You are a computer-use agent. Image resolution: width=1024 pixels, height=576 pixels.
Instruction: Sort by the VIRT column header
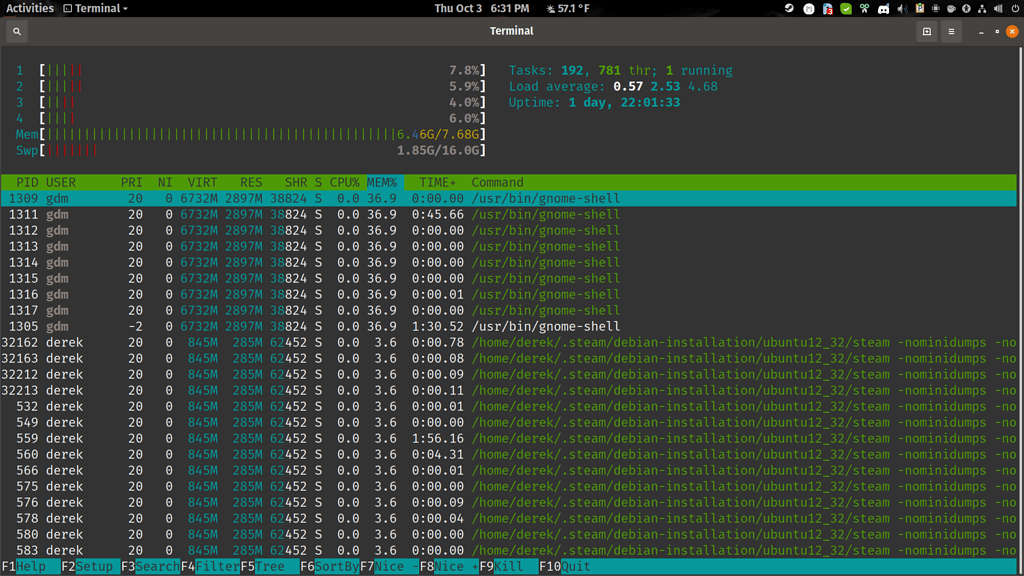pos(202,182)
